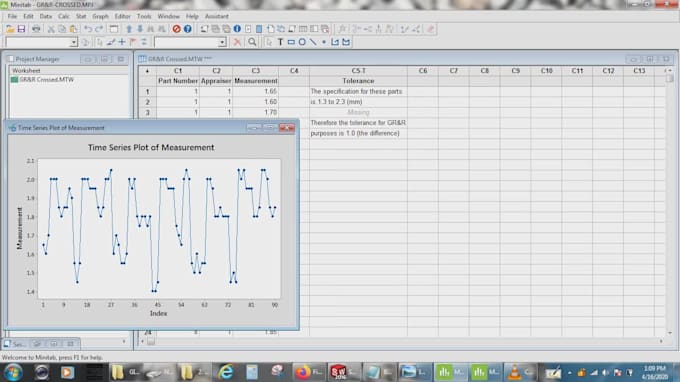This screenshot has height=382, width=680.
Task: Click the magnifier zoom icon
Action: (x=252, y=42)
